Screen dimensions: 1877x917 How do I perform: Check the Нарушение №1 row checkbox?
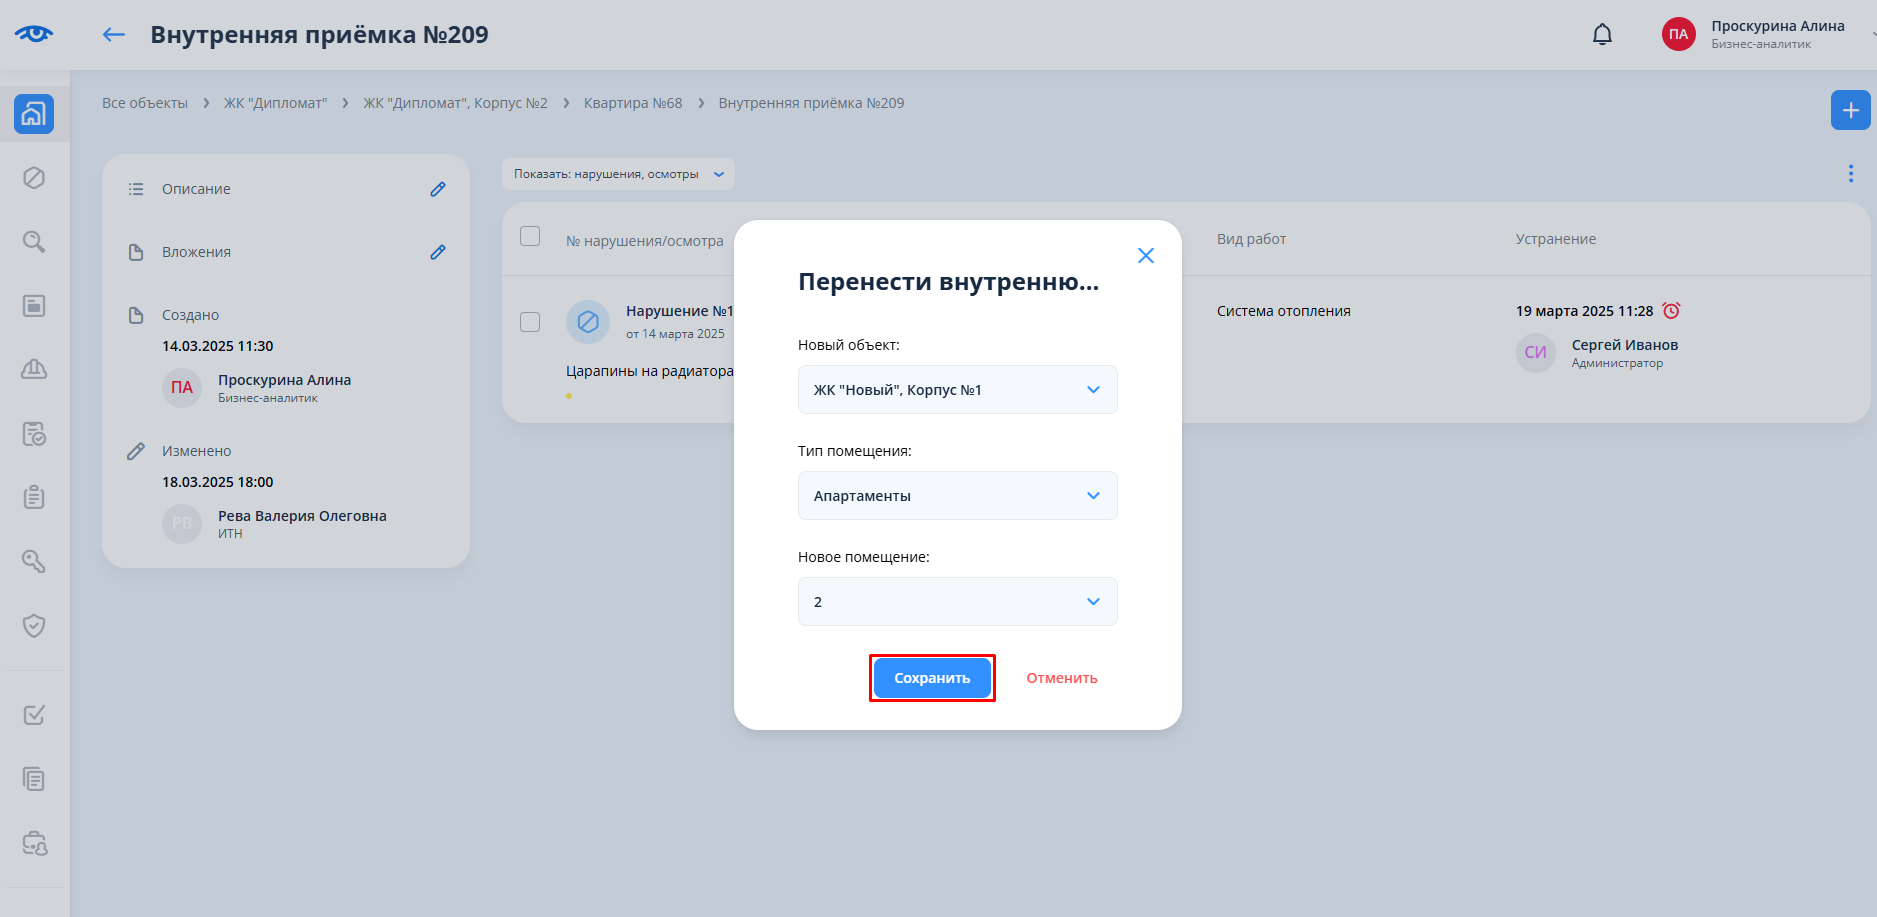(x=530, y=322)
